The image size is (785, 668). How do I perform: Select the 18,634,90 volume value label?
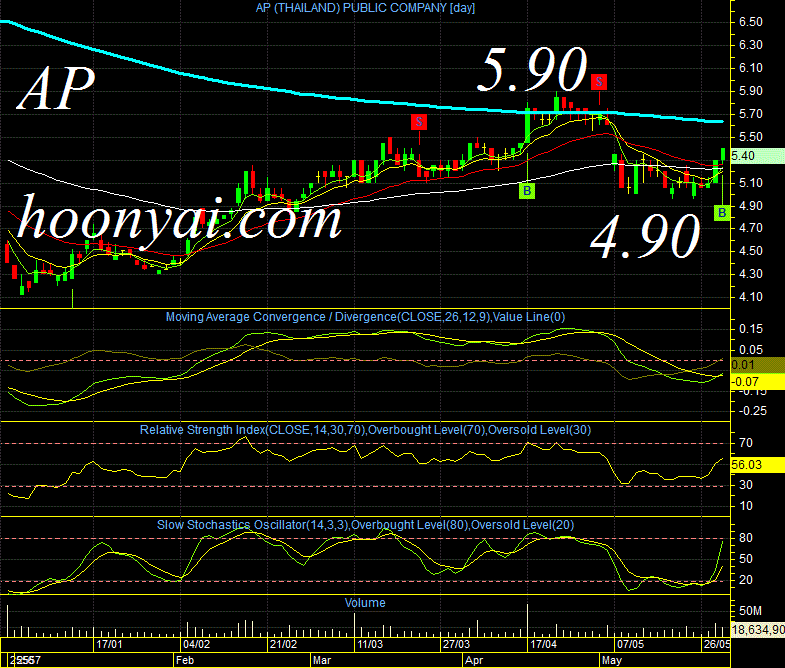pyautogui.click(x=757, y=629)
